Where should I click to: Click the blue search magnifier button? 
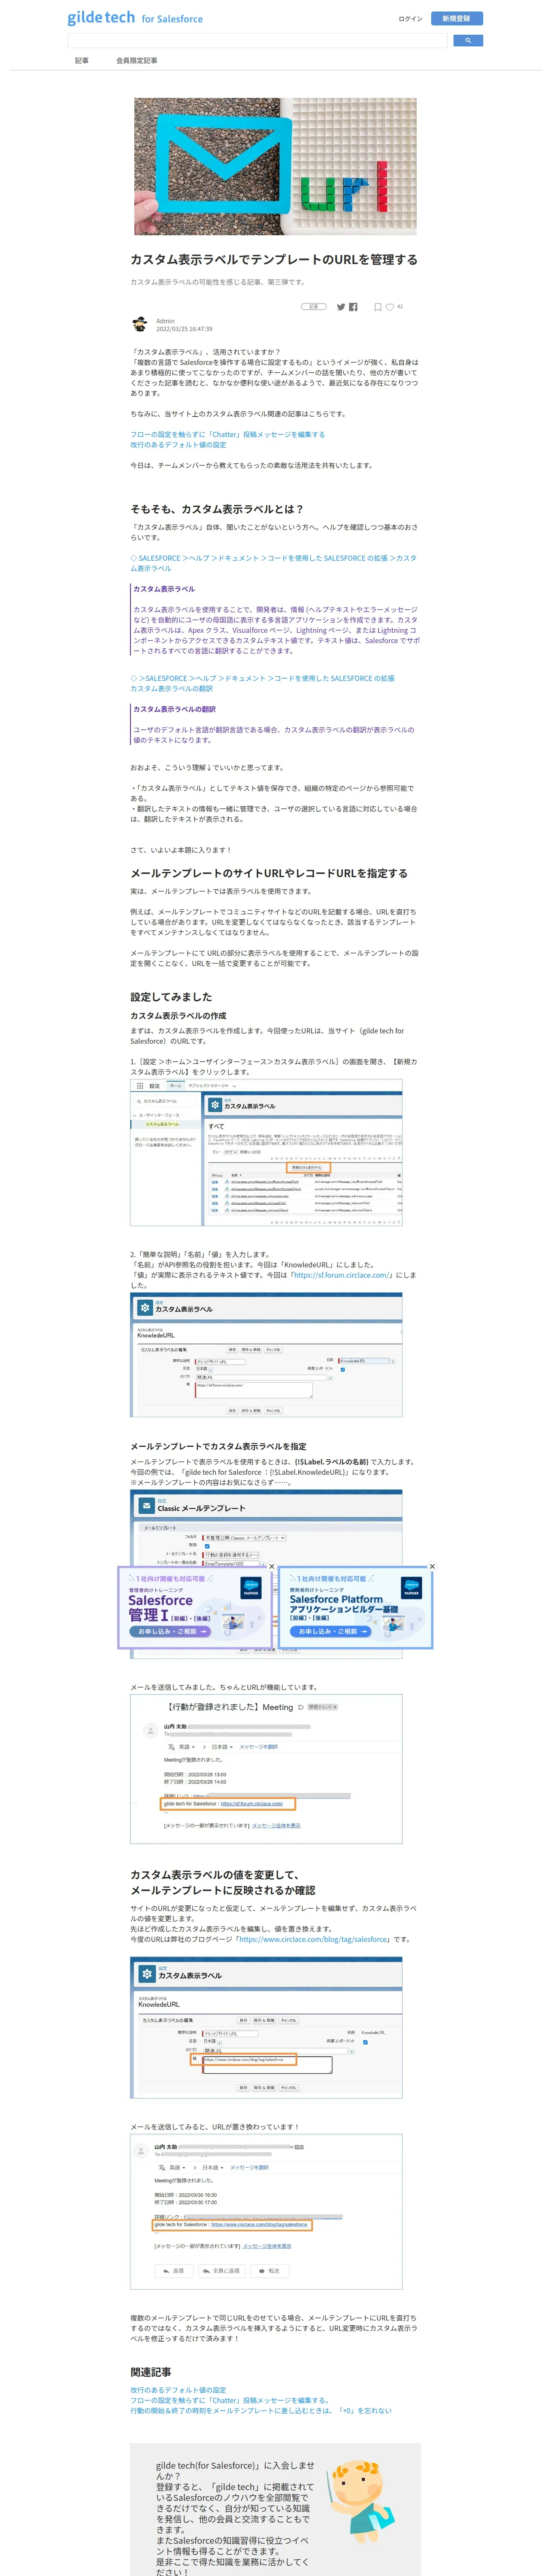[x=468, y=41]
